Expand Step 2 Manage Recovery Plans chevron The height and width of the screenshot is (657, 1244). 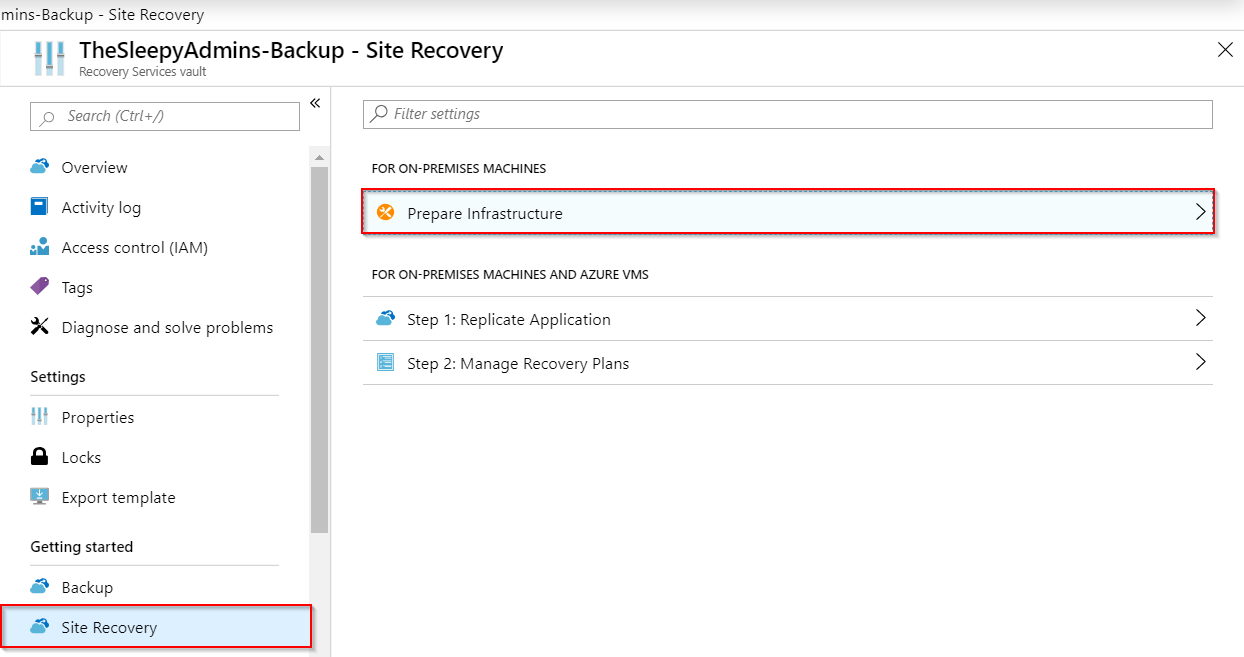tap(1201, 363)
